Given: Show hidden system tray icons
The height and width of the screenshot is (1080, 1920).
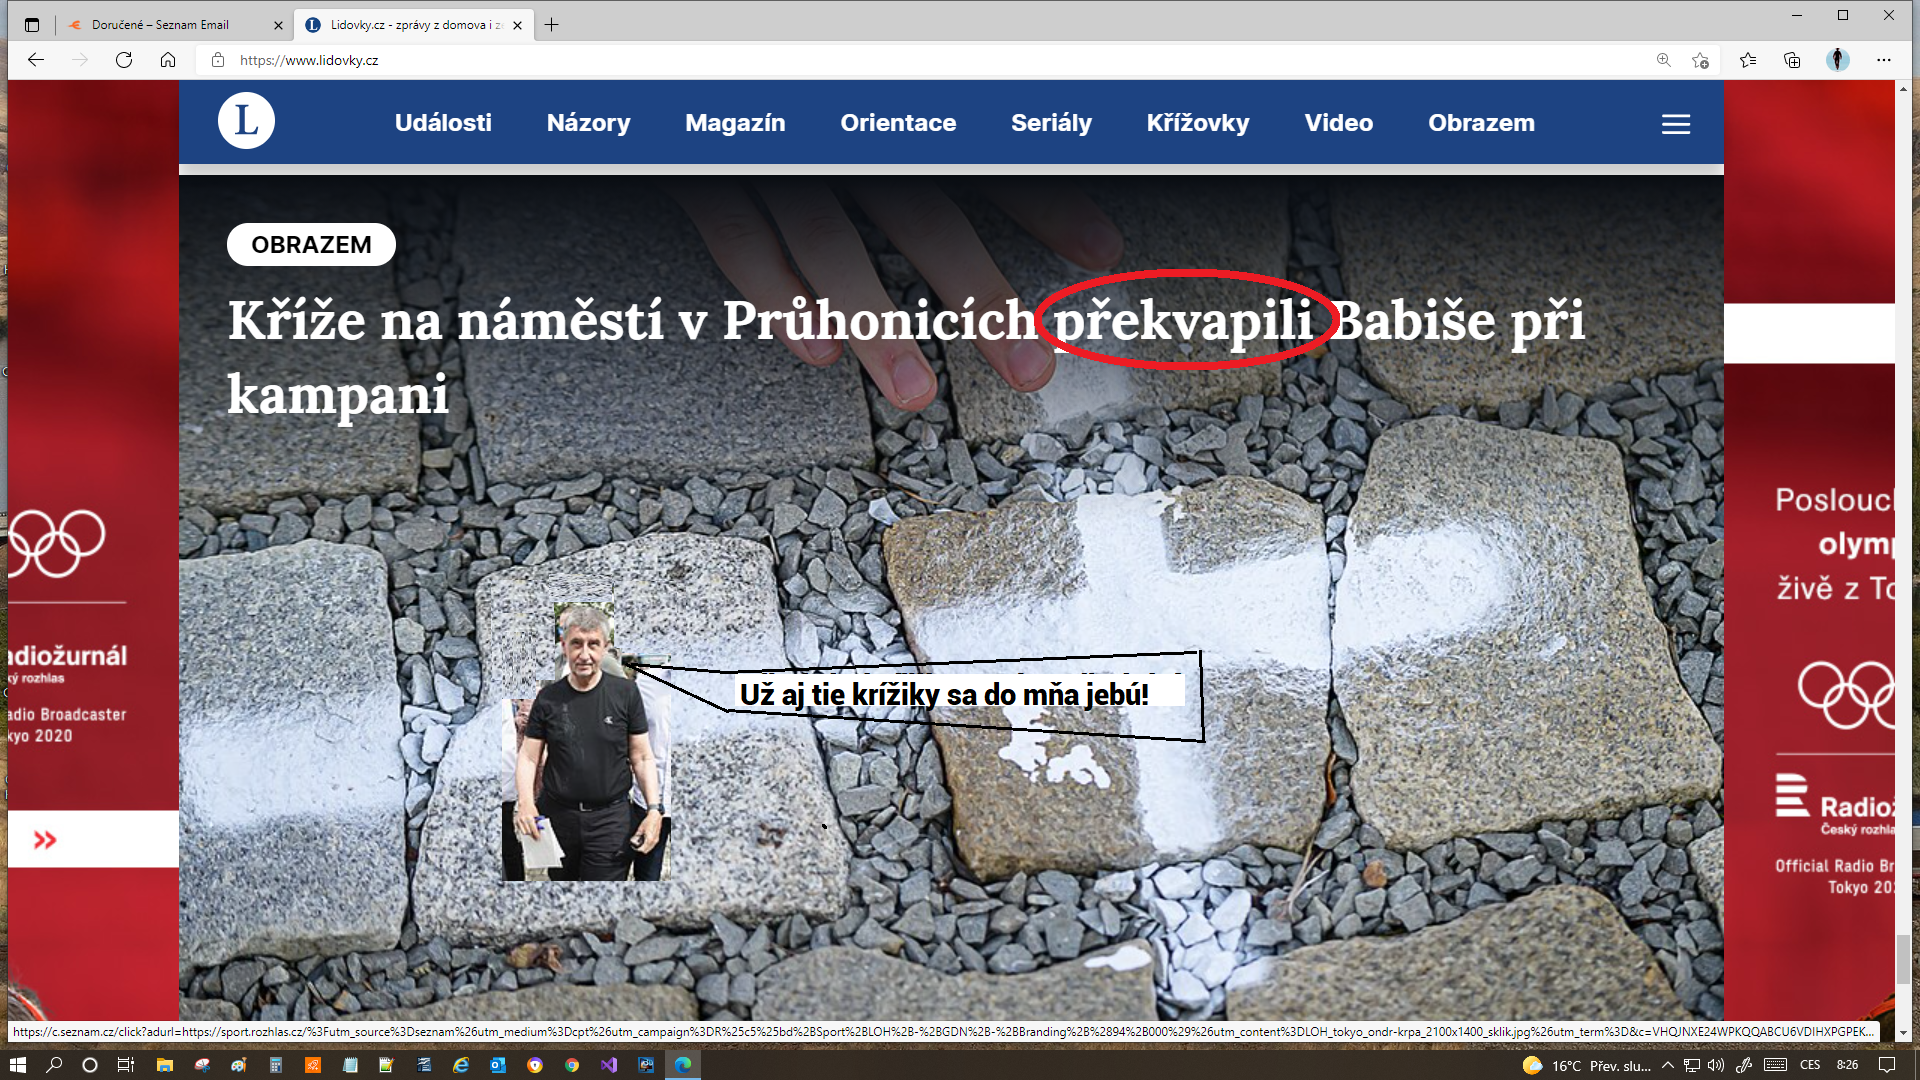Looking at the screenshot, I should [x=1667, y=1065].
